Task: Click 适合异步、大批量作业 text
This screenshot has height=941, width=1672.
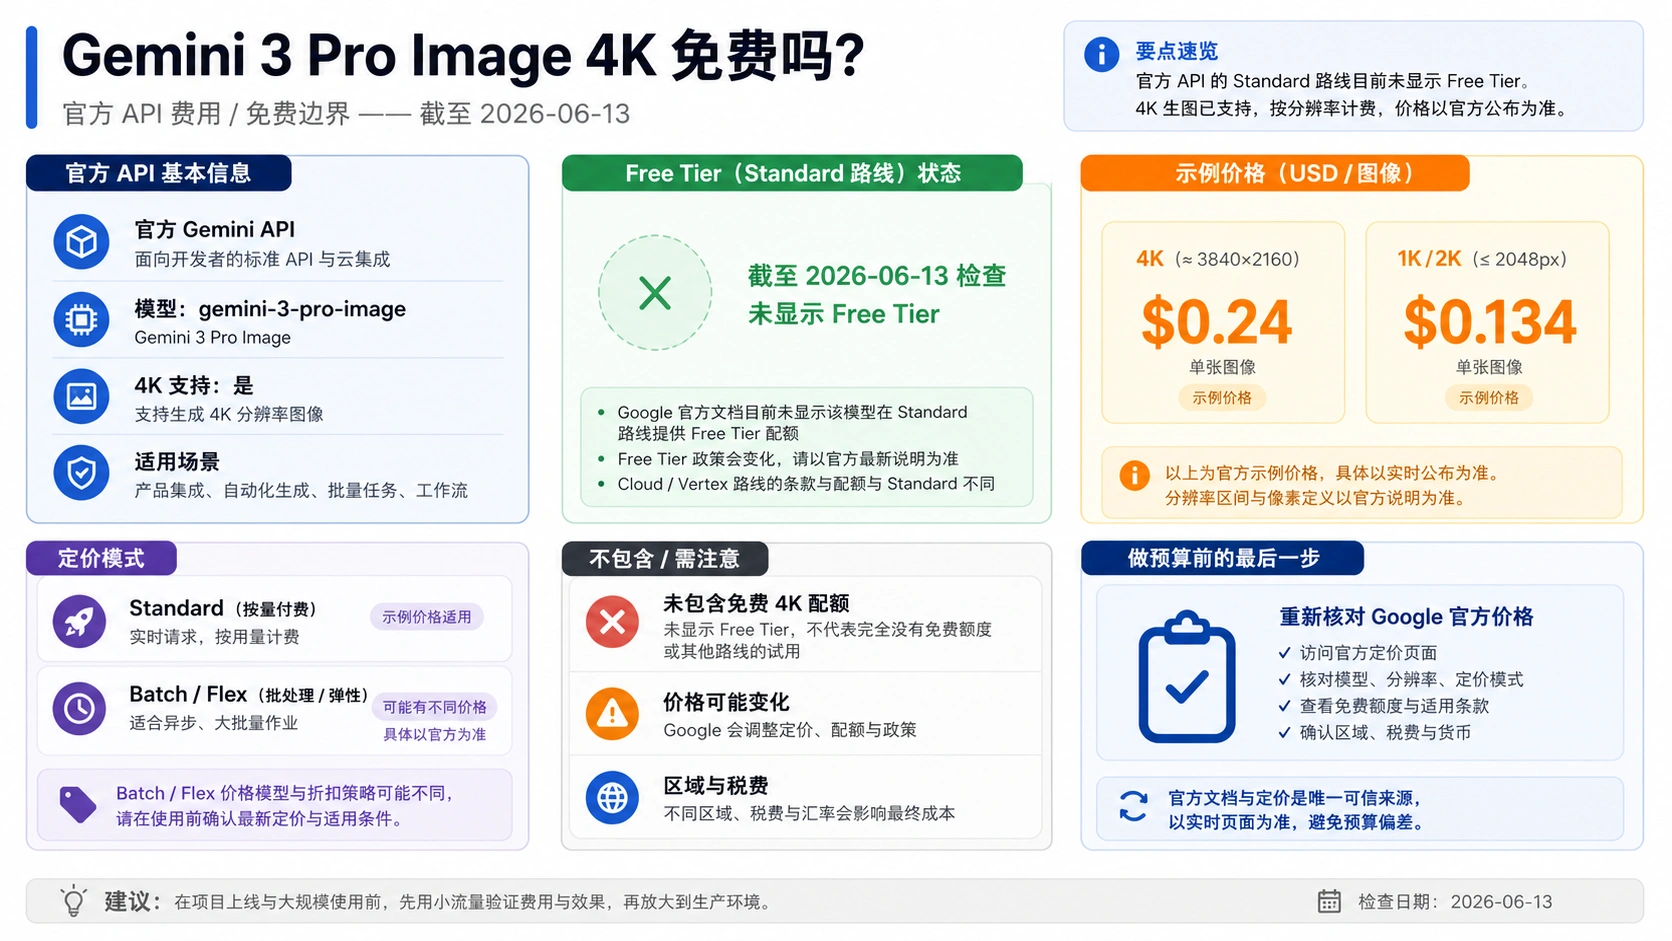Action: pos(213,722)
